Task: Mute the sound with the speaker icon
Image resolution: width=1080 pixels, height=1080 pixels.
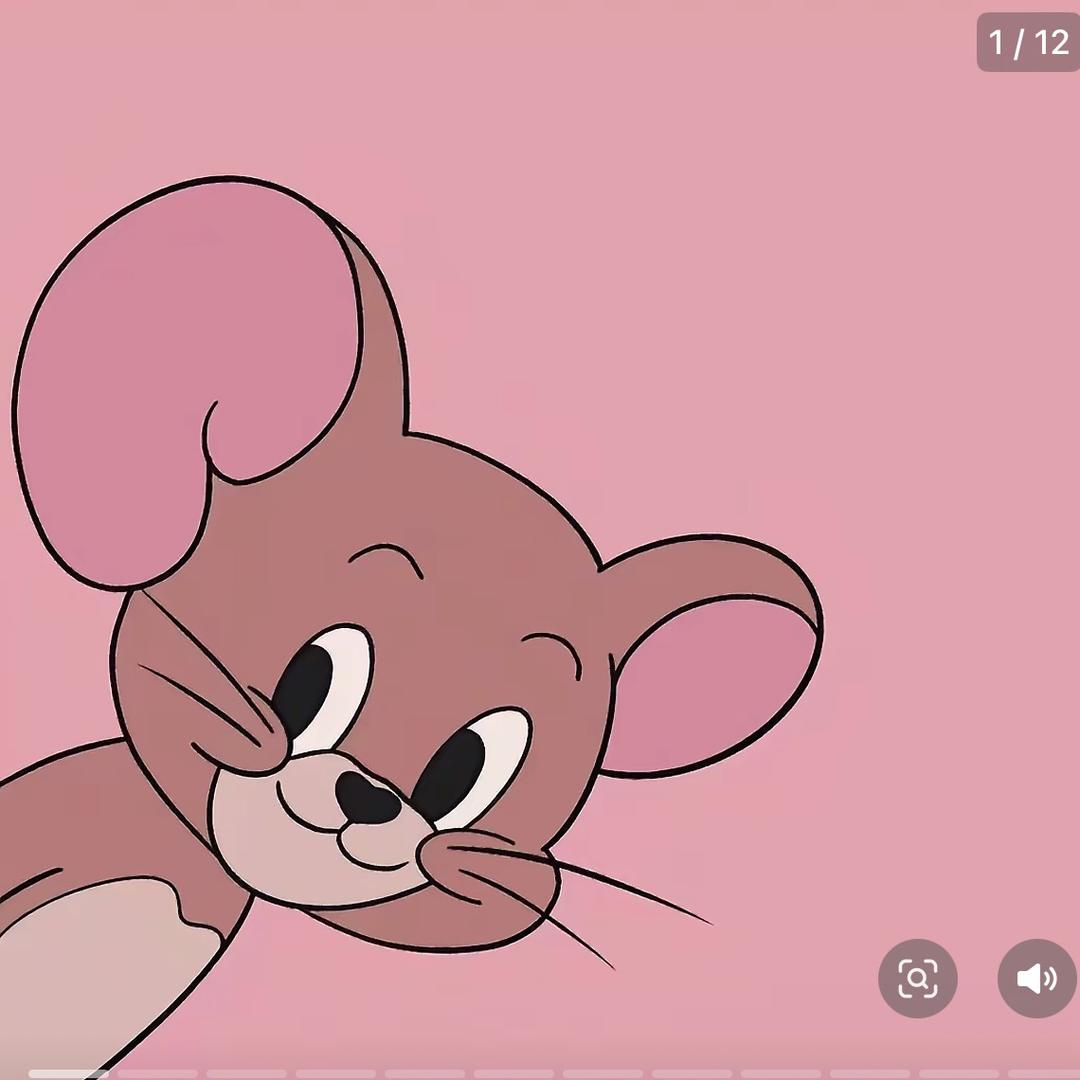Action: (x=1037, y=978)
